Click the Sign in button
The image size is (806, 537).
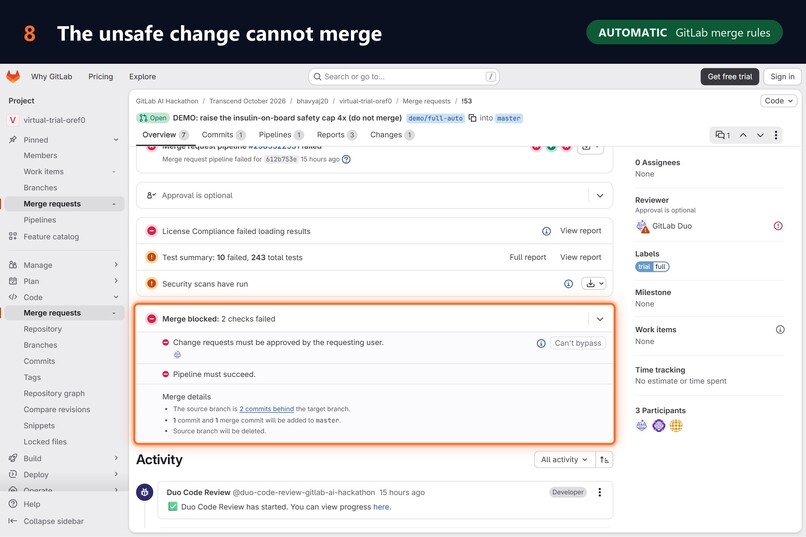point(782,77)
